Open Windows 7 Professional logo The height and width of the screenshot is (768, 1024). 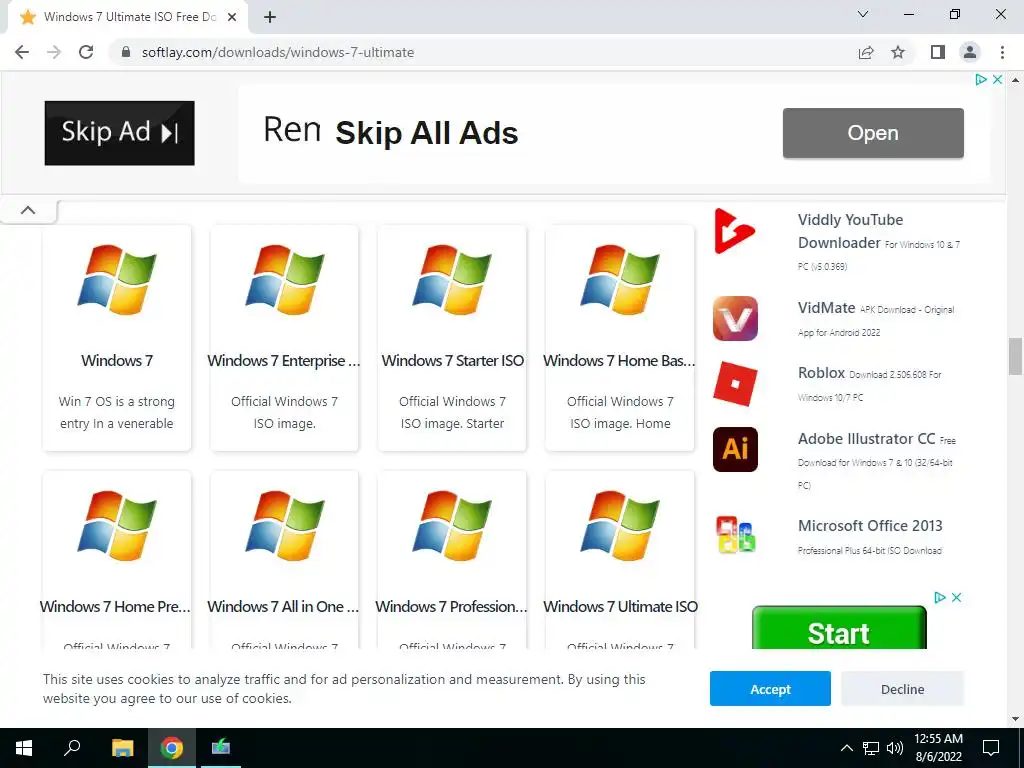click(452, 526)
